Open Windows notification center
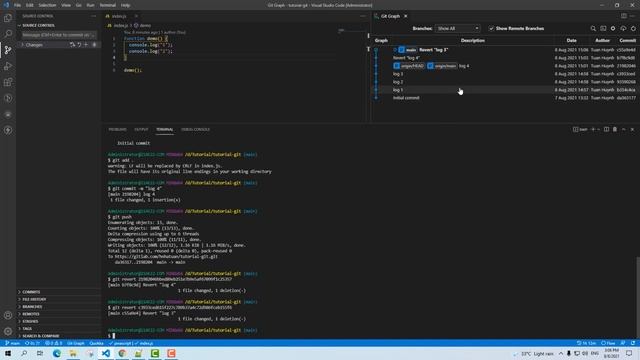 (x=629, y=353)
